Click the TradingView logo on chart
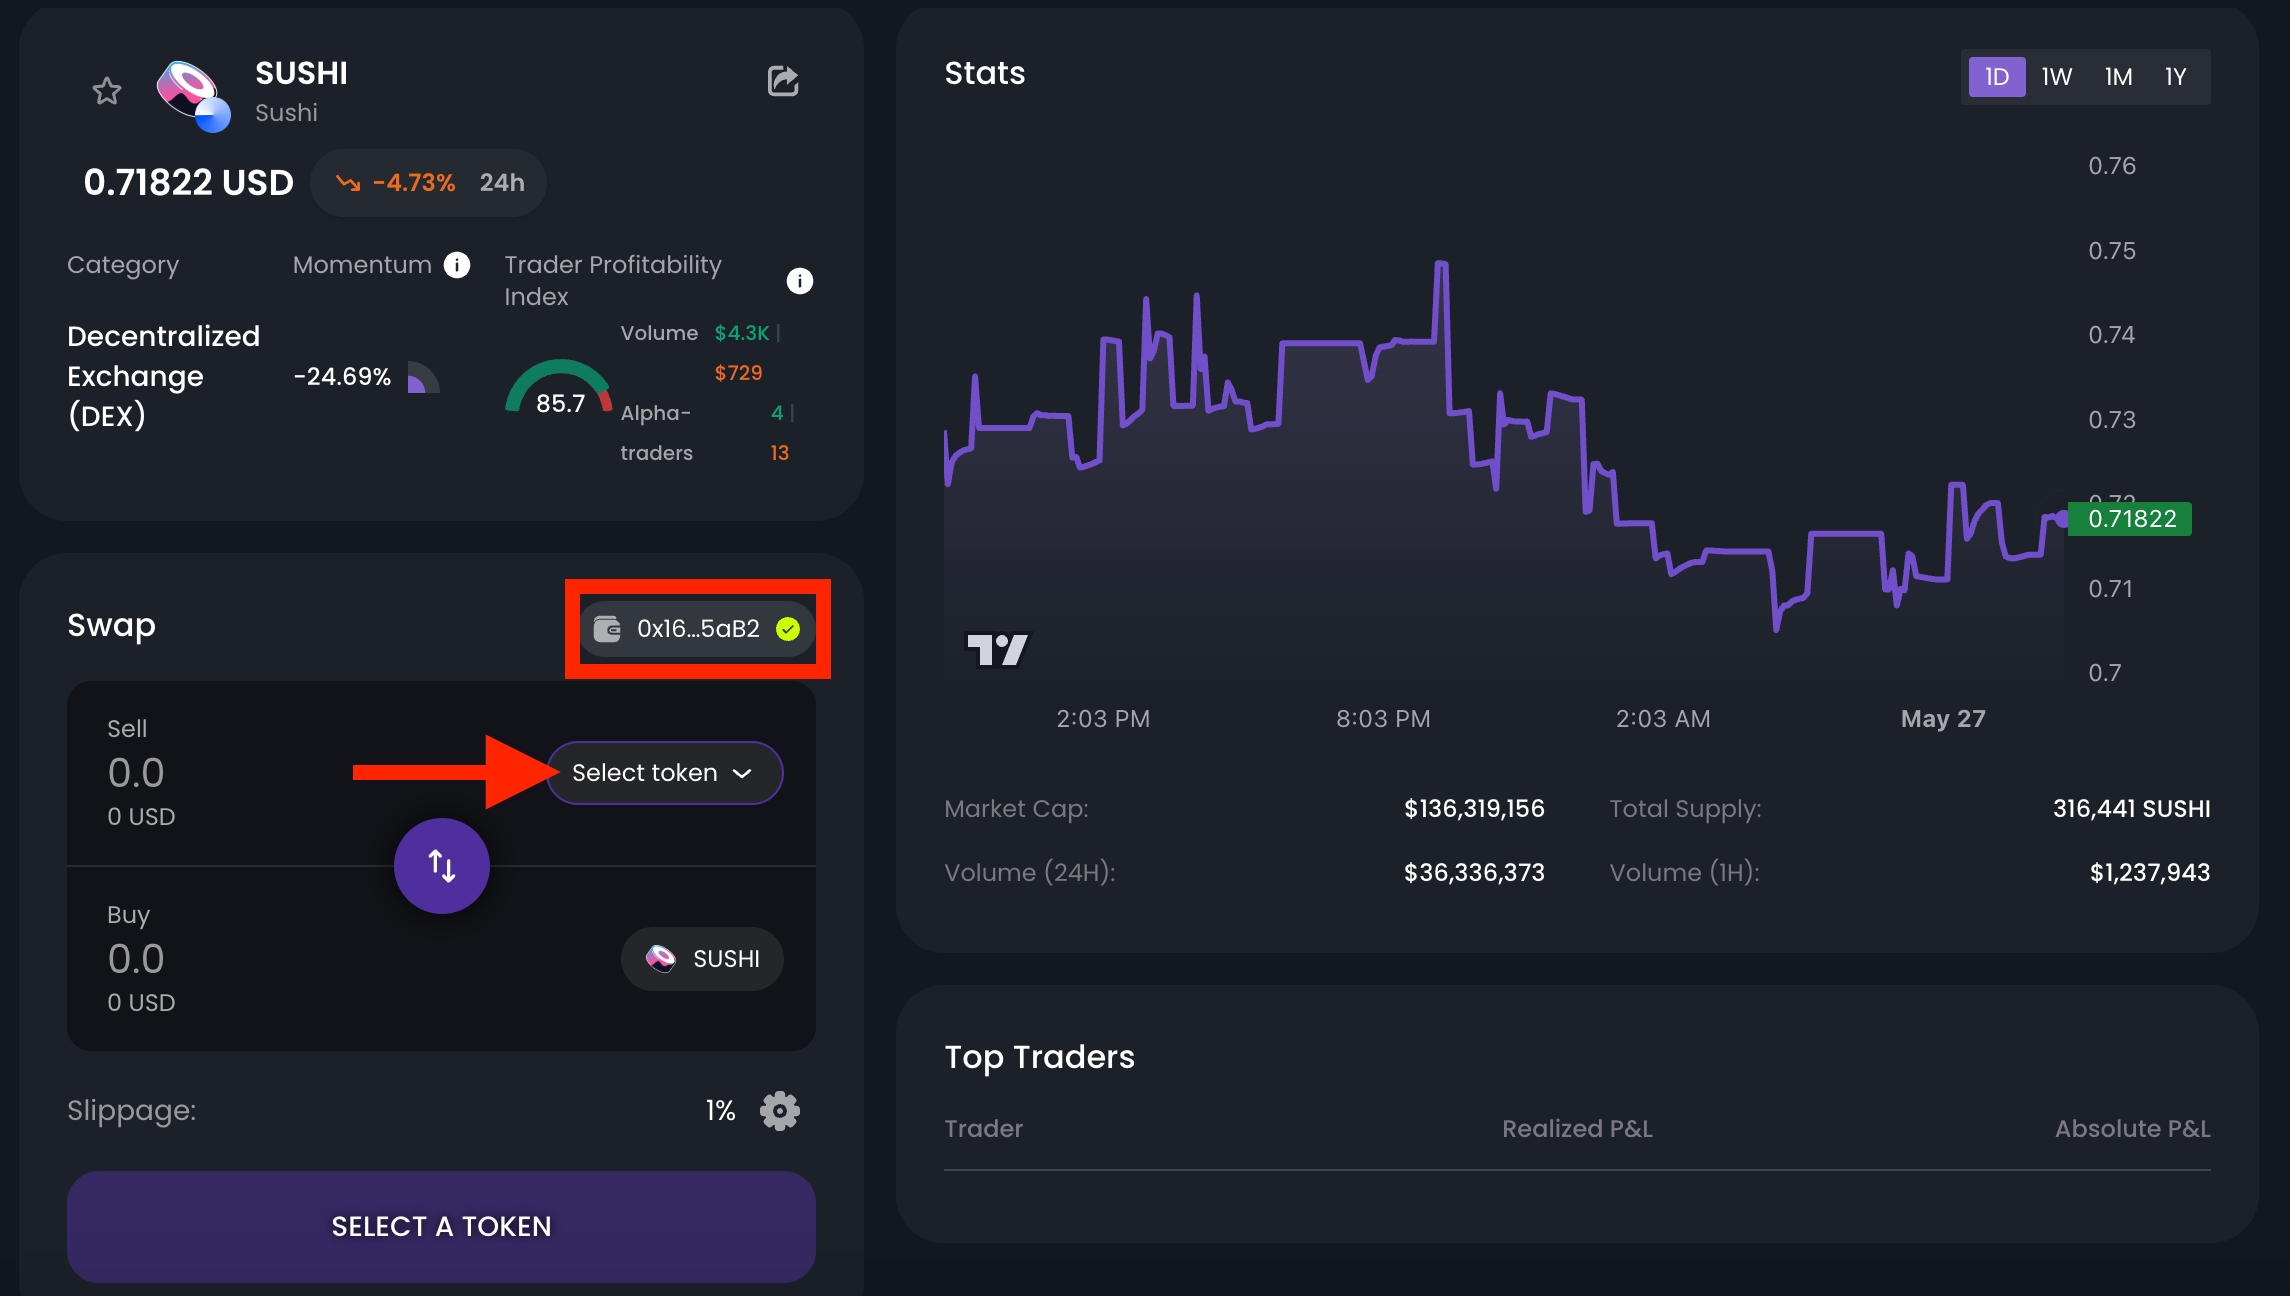Viewport: 2290px width, 1296px height. tap(997, 650)
